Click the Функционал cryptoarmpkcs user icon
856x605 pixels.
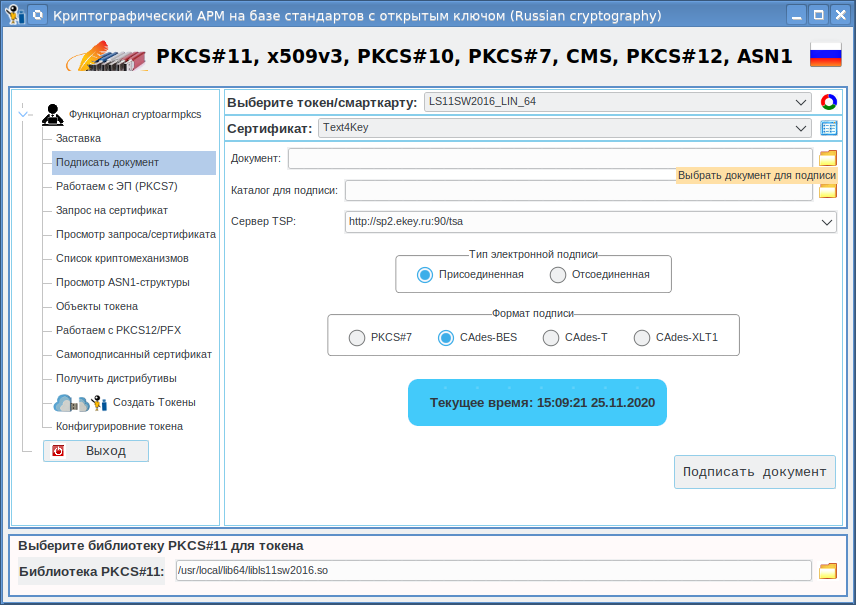click(x=53, y=114)
